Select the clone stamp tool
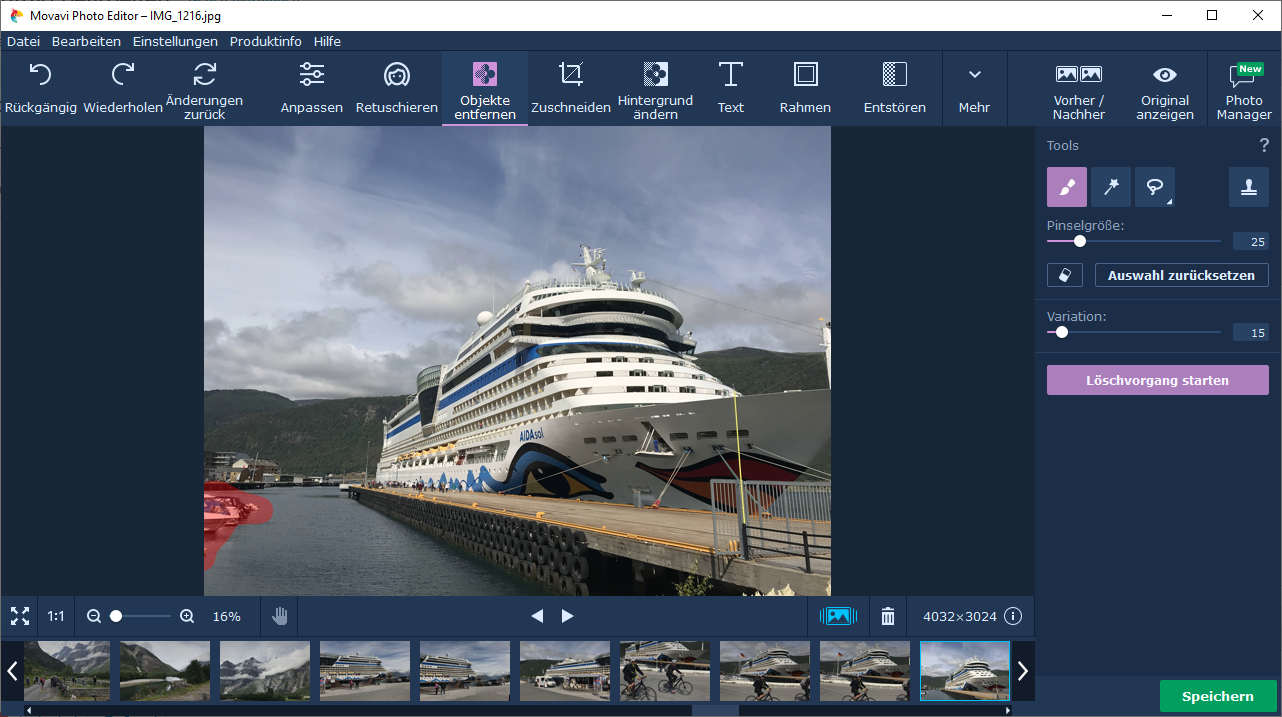The width and height of the screenshot is (1282, 717). click(1248, 187)
